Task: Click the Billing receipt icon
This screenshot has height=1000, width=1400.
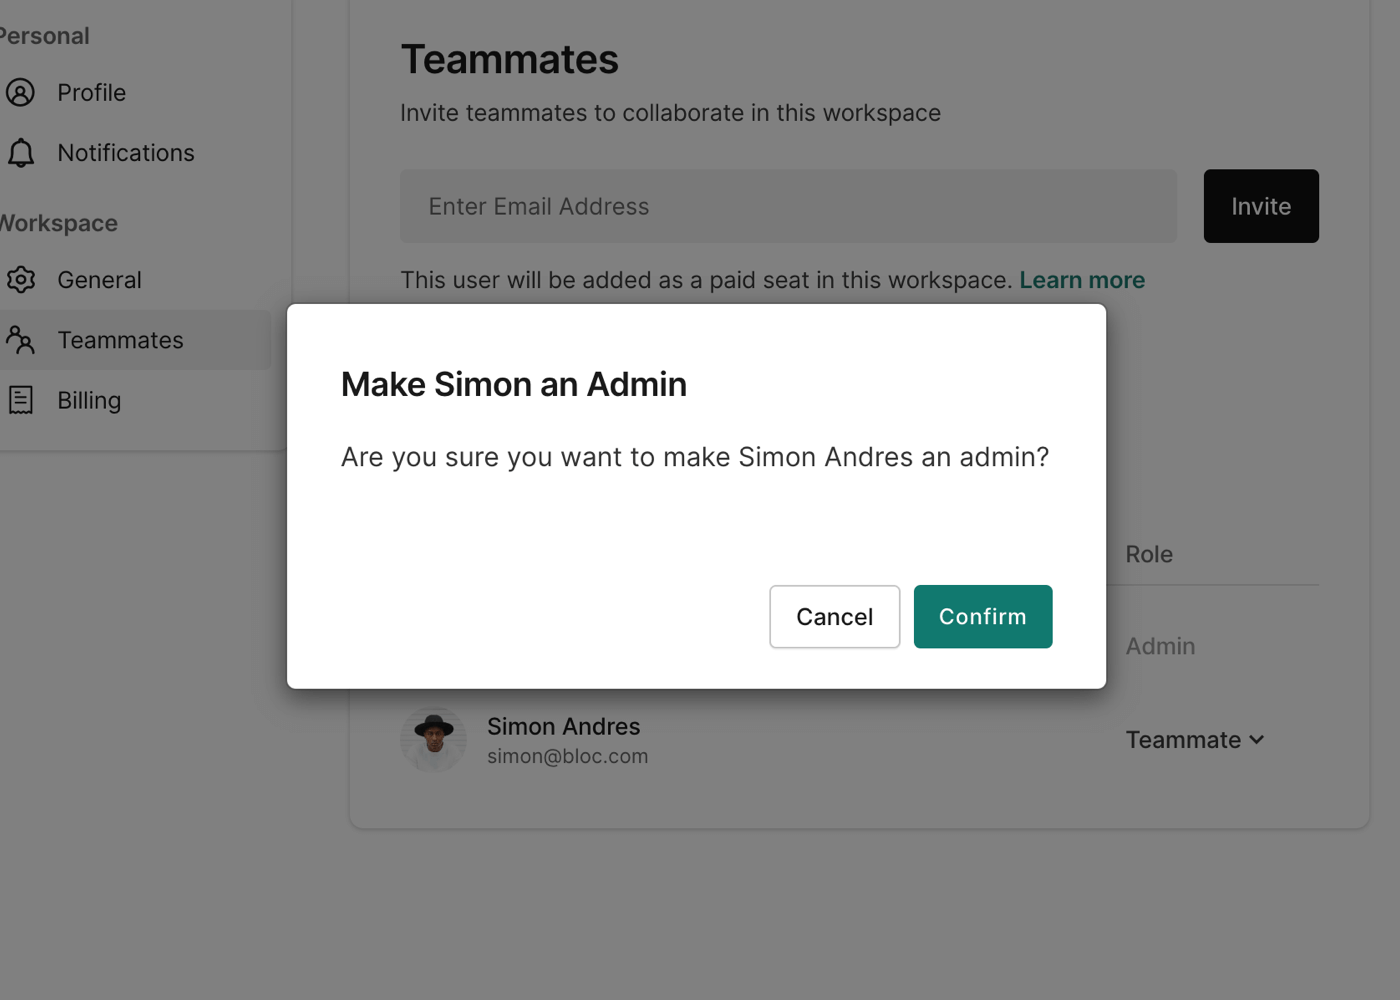Action: point(21,400)
